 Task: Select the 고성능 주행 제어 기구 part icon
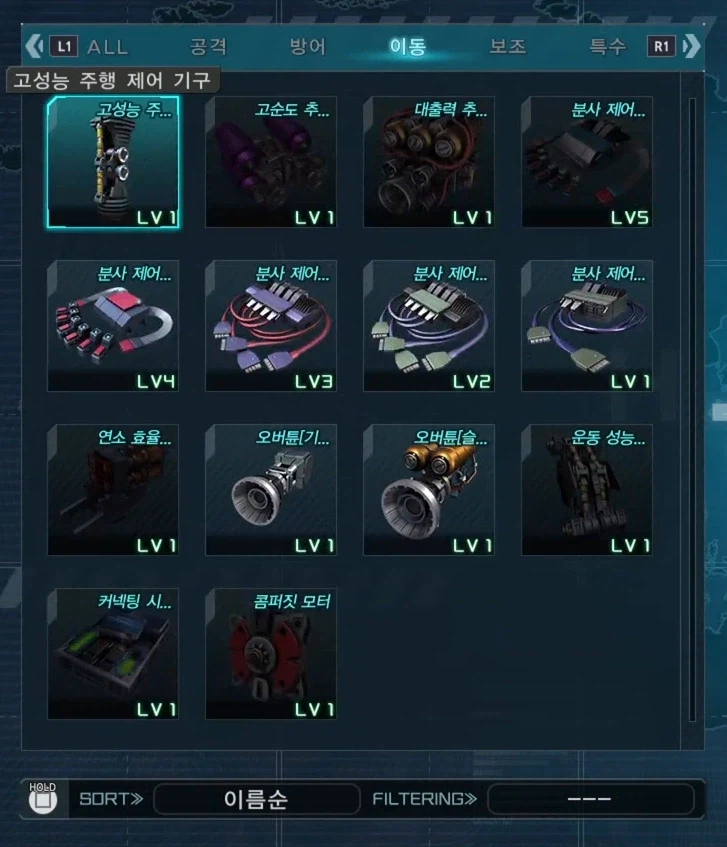113,162
